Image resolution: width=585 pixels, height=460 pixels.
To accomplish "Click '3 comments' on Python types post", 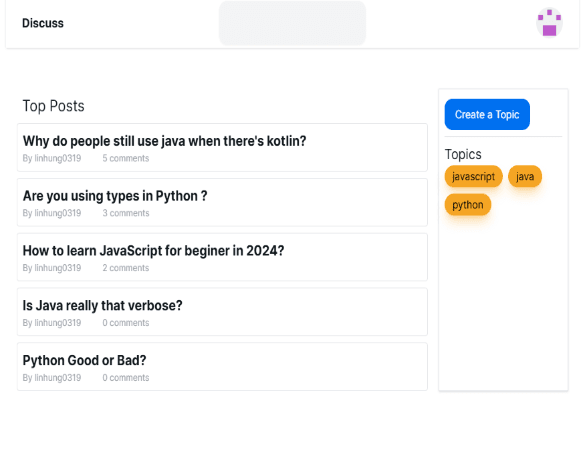I will [x=126, y=213].
